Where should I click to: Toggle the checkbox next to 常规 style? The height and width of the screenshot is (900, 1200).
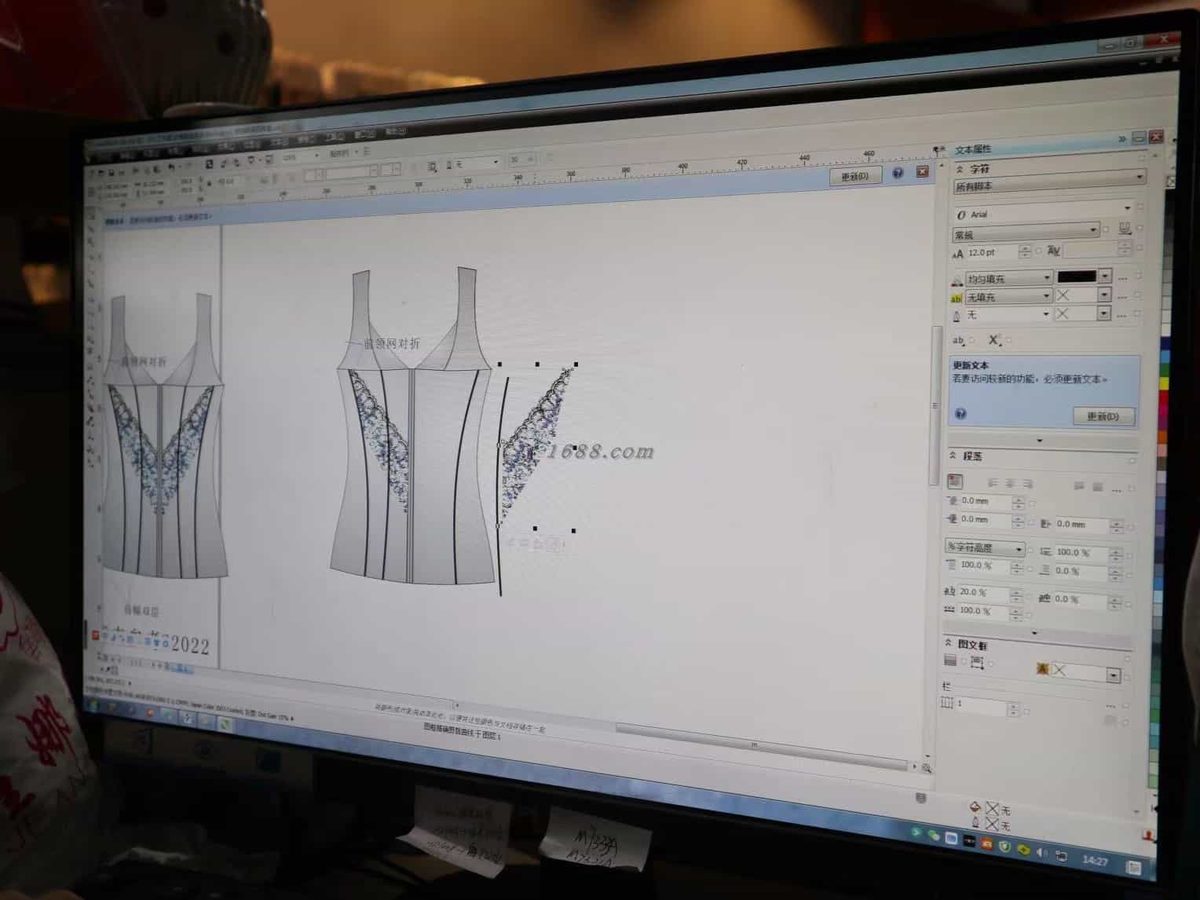pyautogui.click(x=1105, y=229)
